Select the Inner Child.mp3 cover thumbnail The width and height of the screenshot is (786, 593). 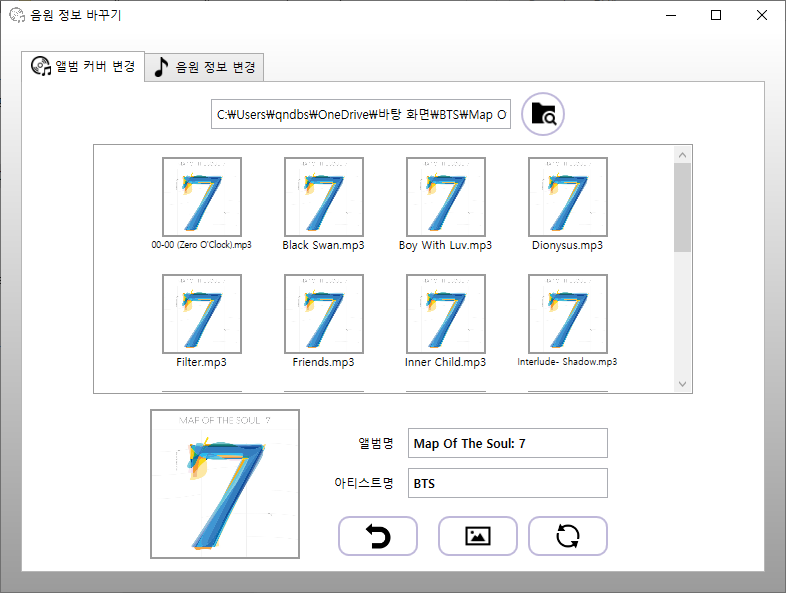(446, 314)
